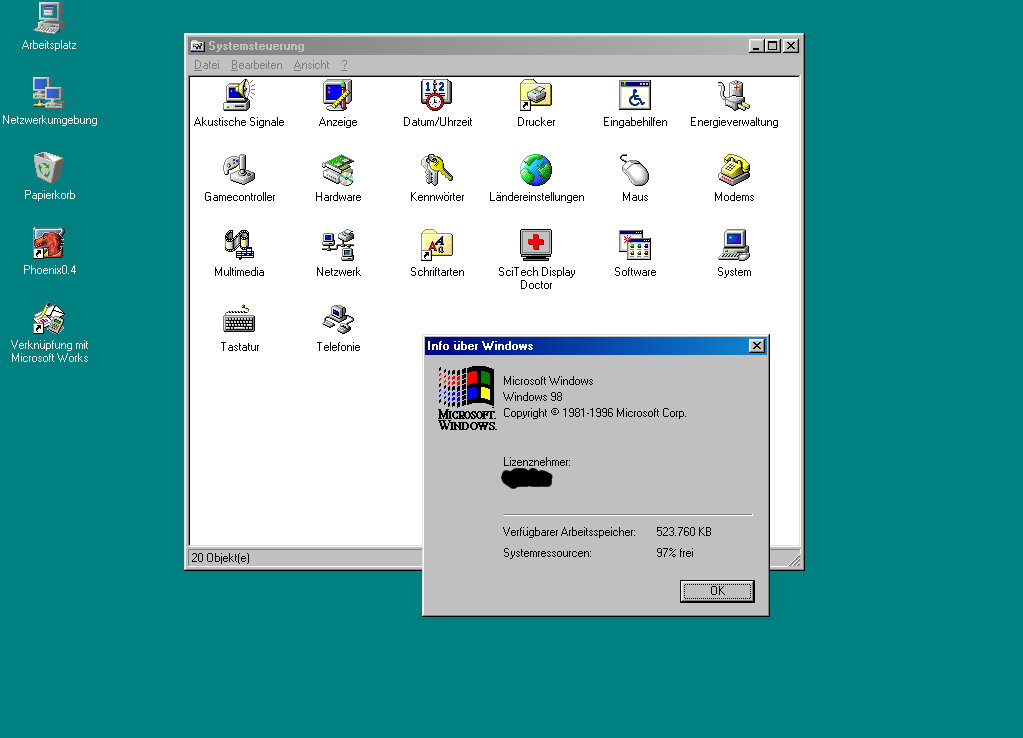Open the Ansicht menu
Viewport: 1023px width, 738px height.
311,65
